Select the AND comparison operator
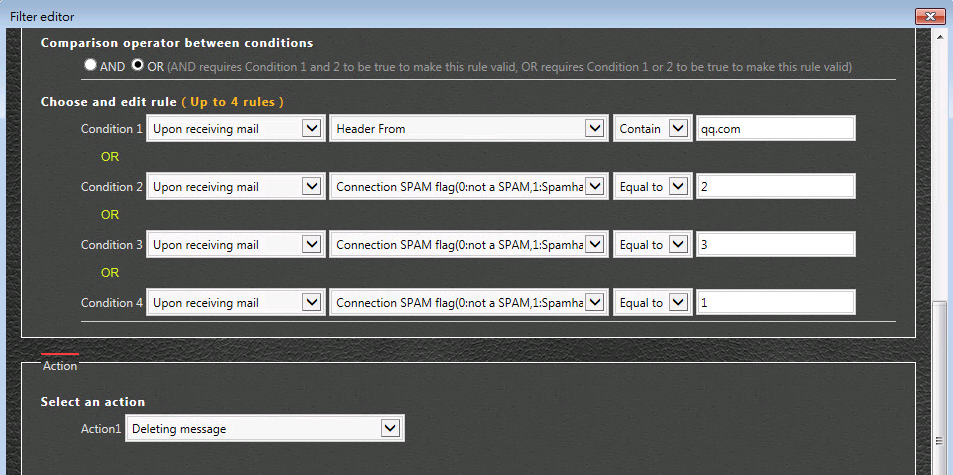This screenshot has height=475, width=953. point(91,65)
